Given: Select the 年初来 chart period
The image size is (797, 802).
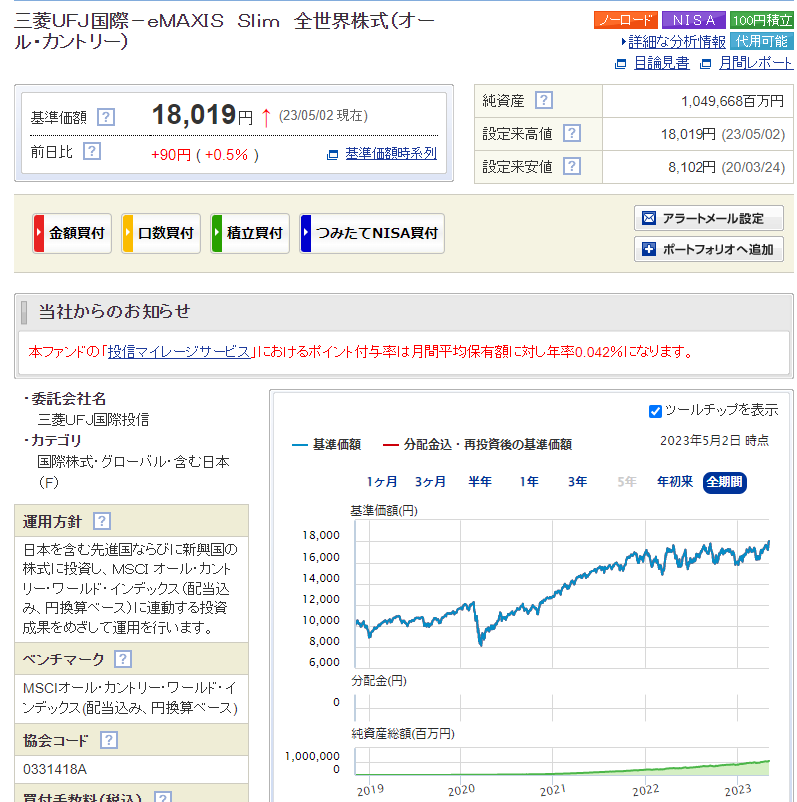Looking at the screenshot, I should pyautogui.click(x=675, y=482).
